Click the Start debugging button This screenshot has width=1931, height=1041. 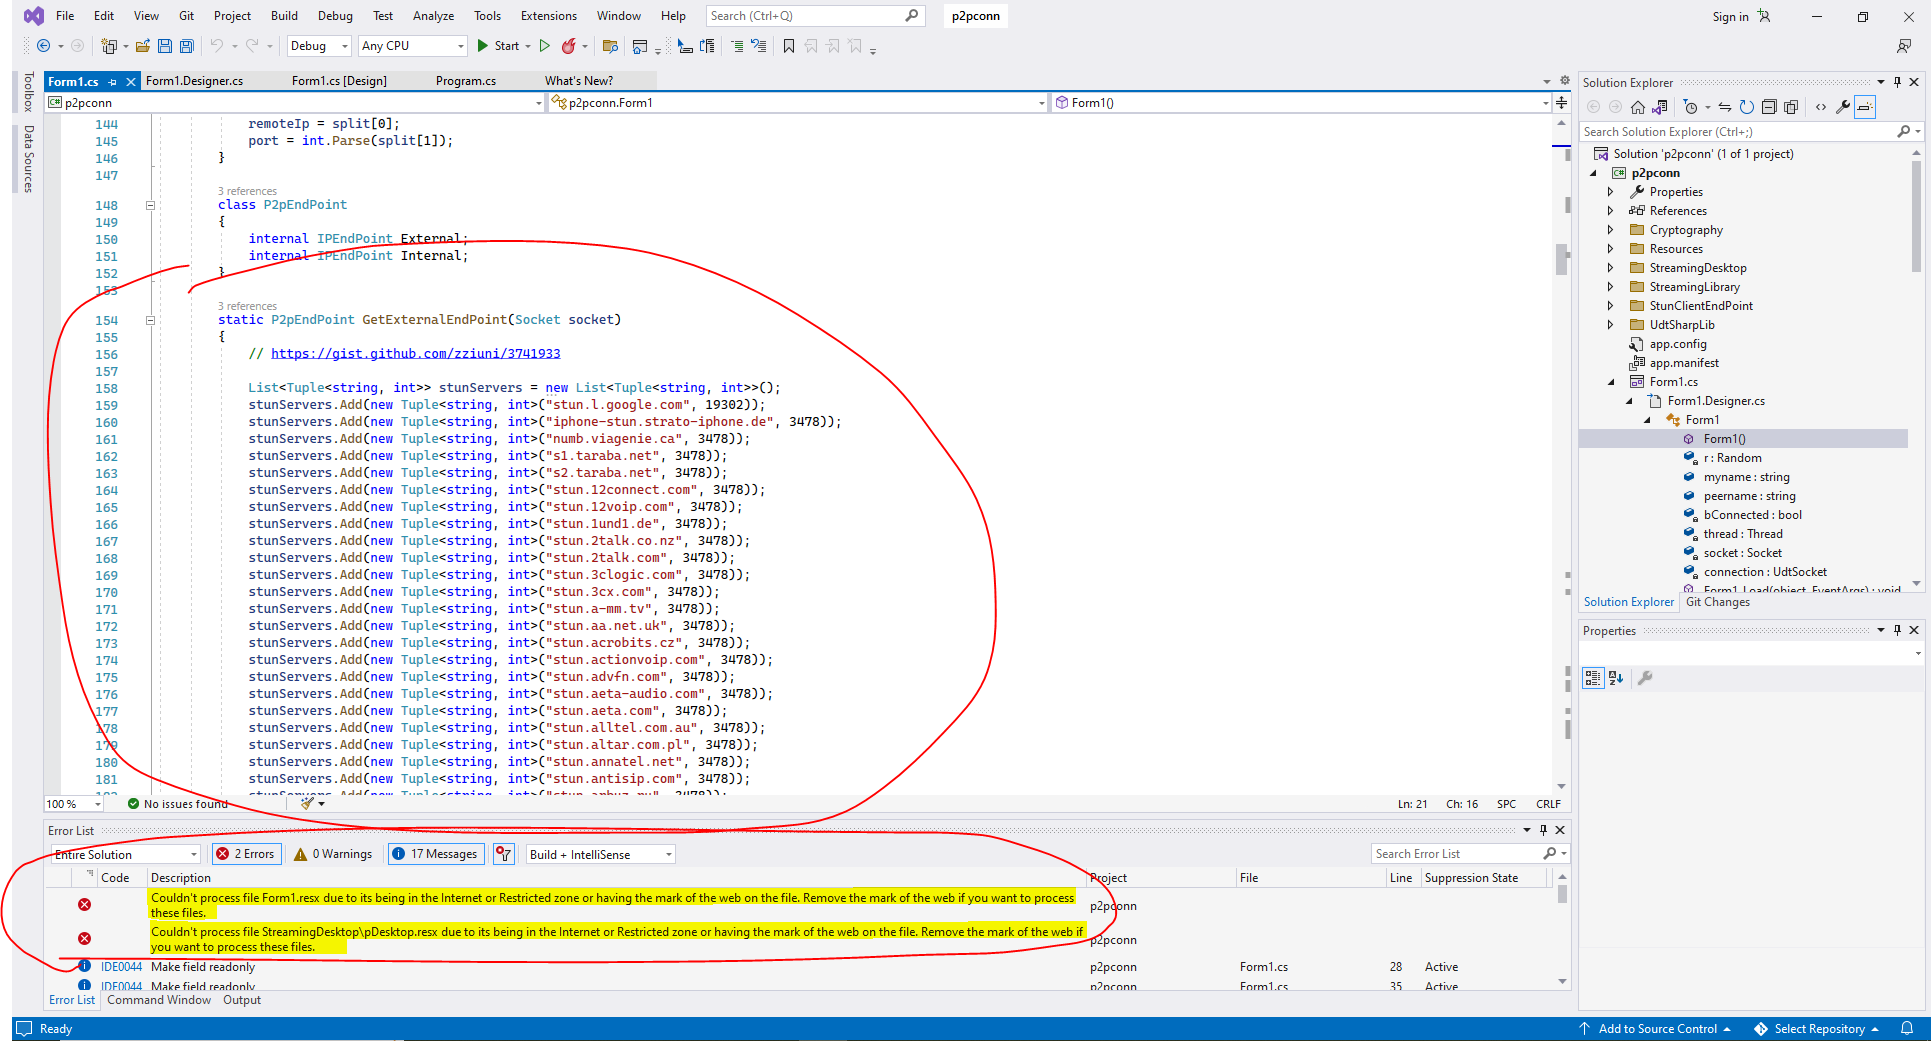[x=498, y=46]
